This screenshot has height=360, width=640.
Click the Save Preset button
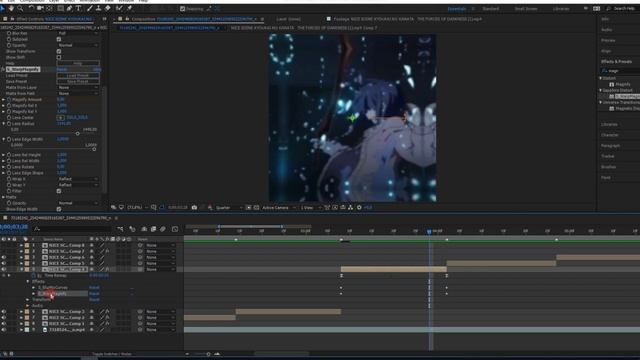click(78, 82)
